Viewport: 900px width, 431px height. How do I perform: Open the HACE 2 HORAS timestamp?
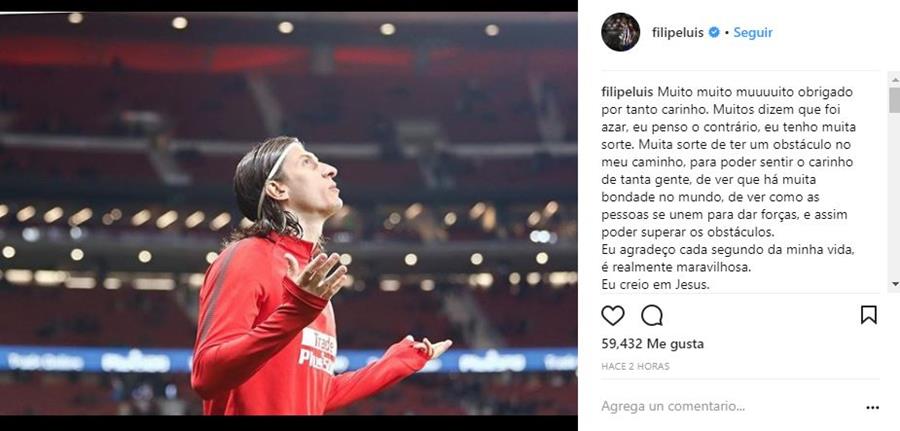click(x=635, y=366)
